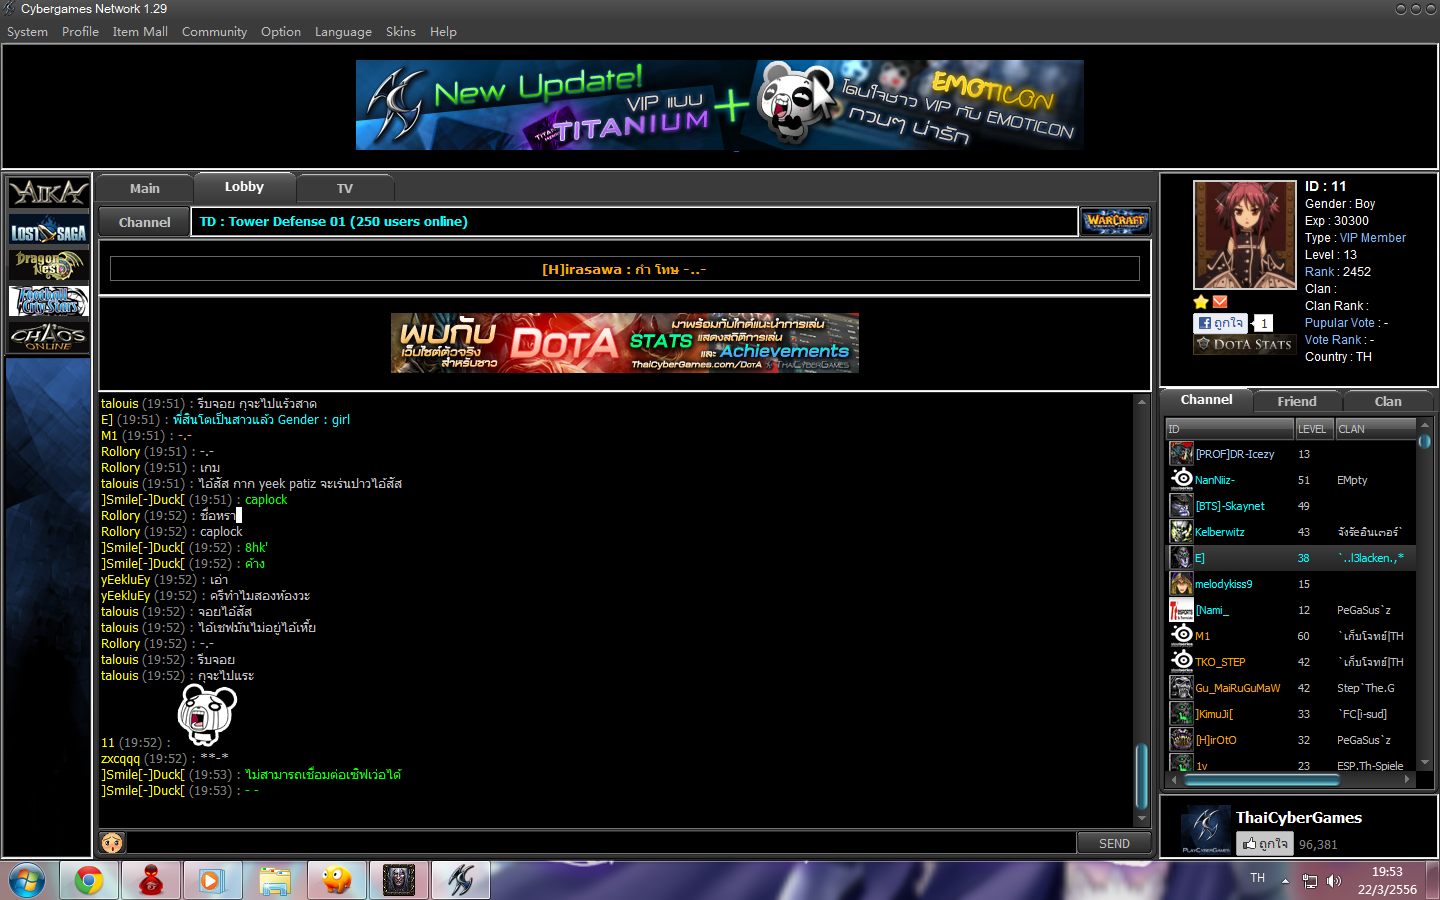Open the Lost Saga game logo
Image resolution: width=1440 pixels, height=900 pixels.
point(48,231)
